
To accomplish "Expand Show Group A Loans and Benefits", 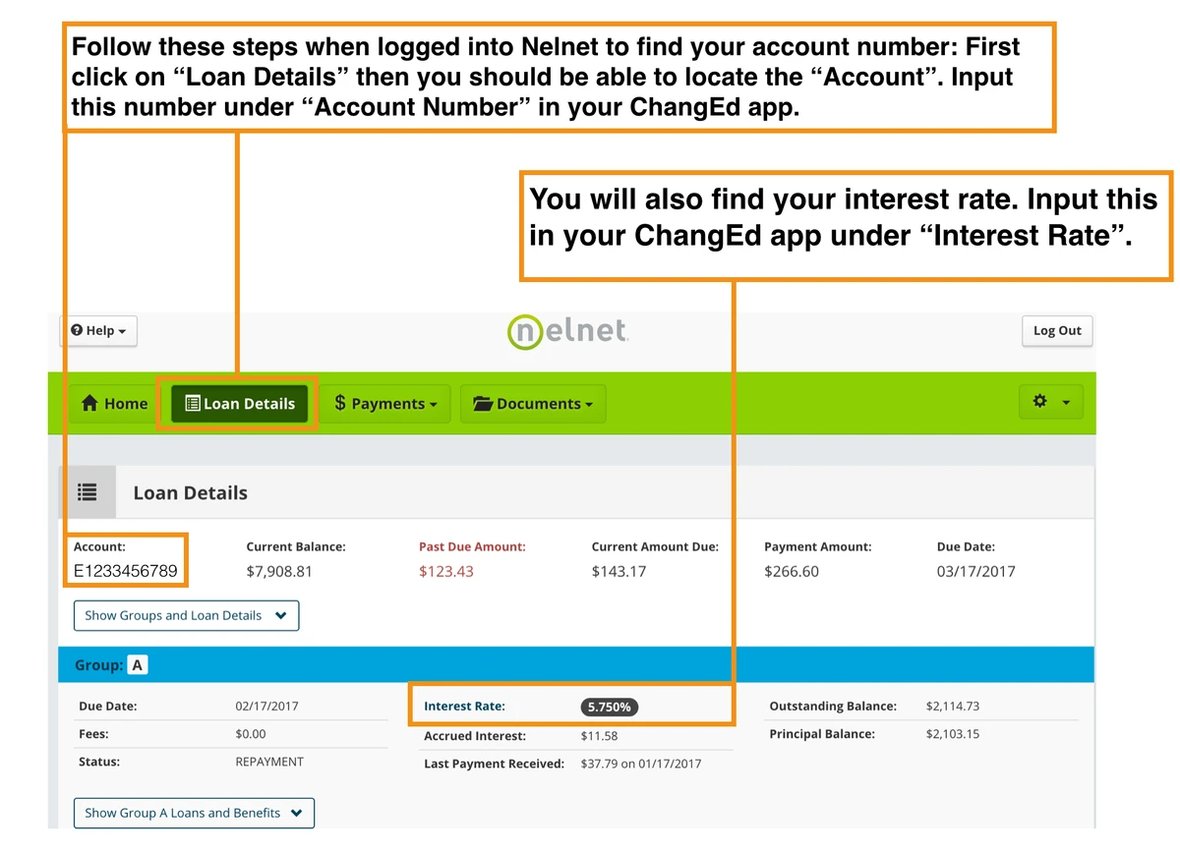I will (x=194, y=813).
